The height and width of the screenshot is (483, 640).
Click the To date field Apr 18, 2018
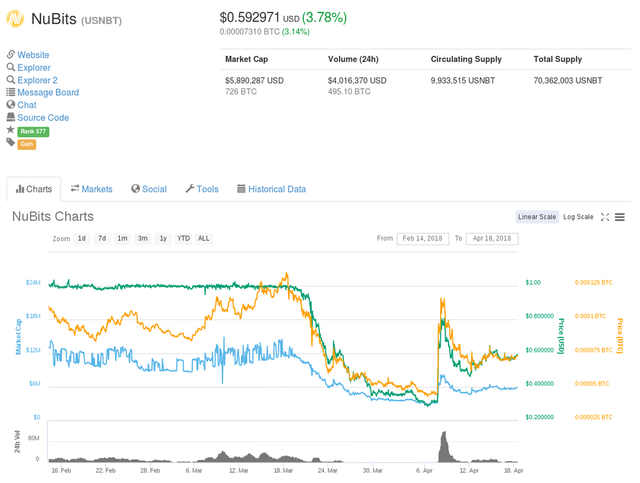492,238
